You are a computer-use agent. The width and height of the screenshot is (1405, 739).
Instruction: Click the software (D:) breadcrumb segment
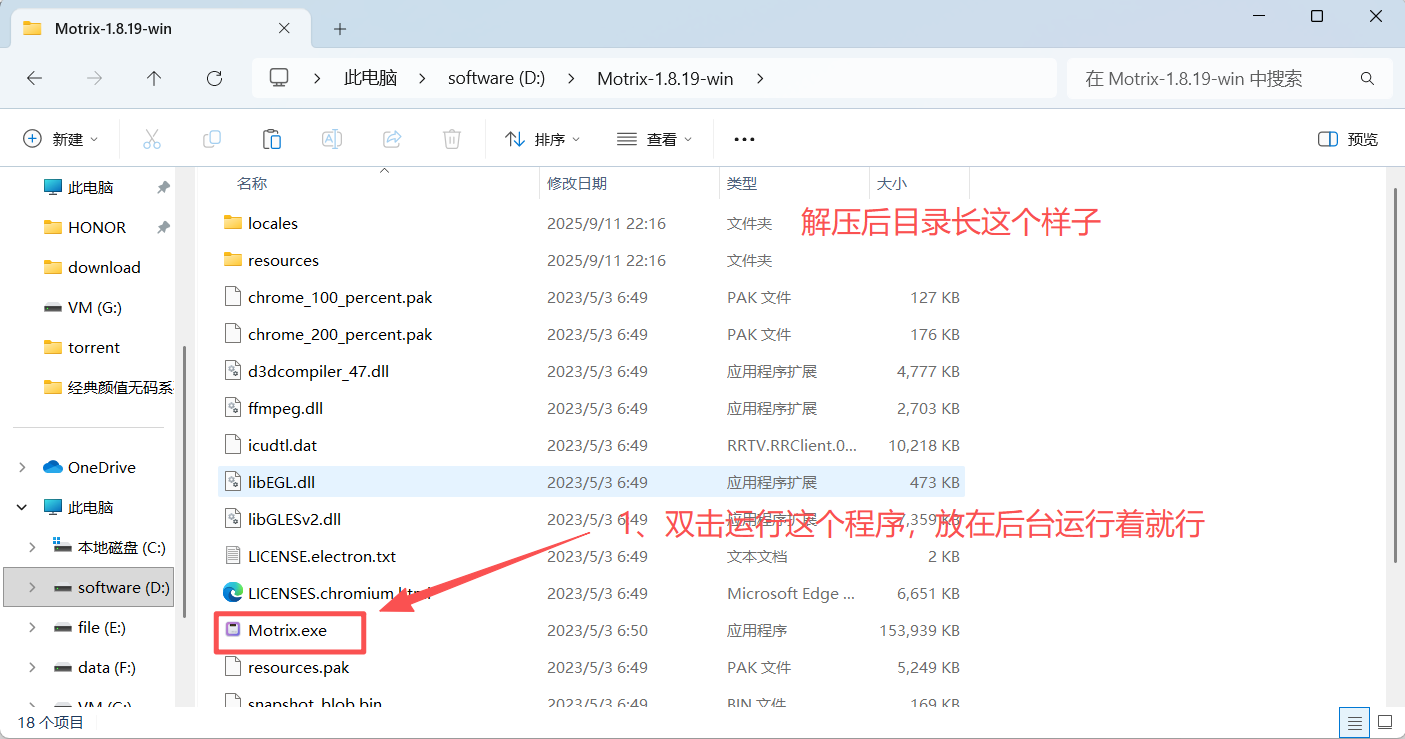point(496,78)
